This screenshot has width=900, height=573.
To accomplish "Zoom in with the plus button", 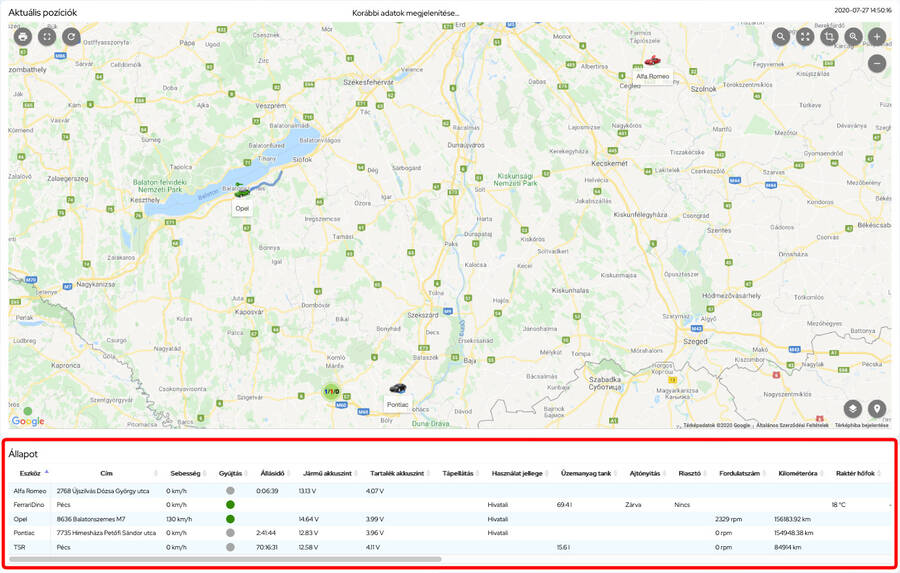I will 877,36.
